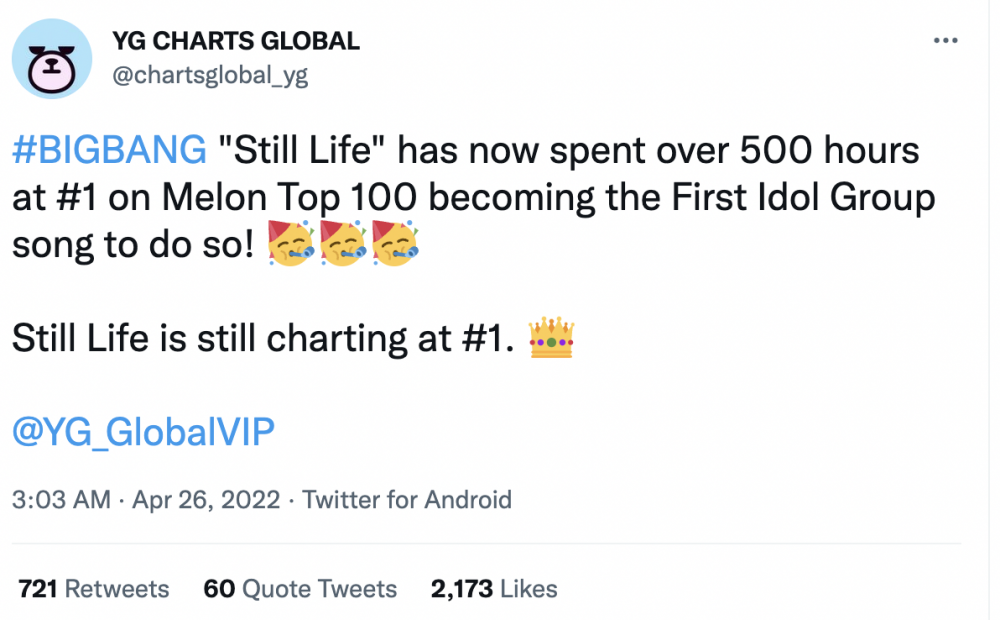Click the Apr 26, 2022 date

pyautogui.click(x=205, y=500)
